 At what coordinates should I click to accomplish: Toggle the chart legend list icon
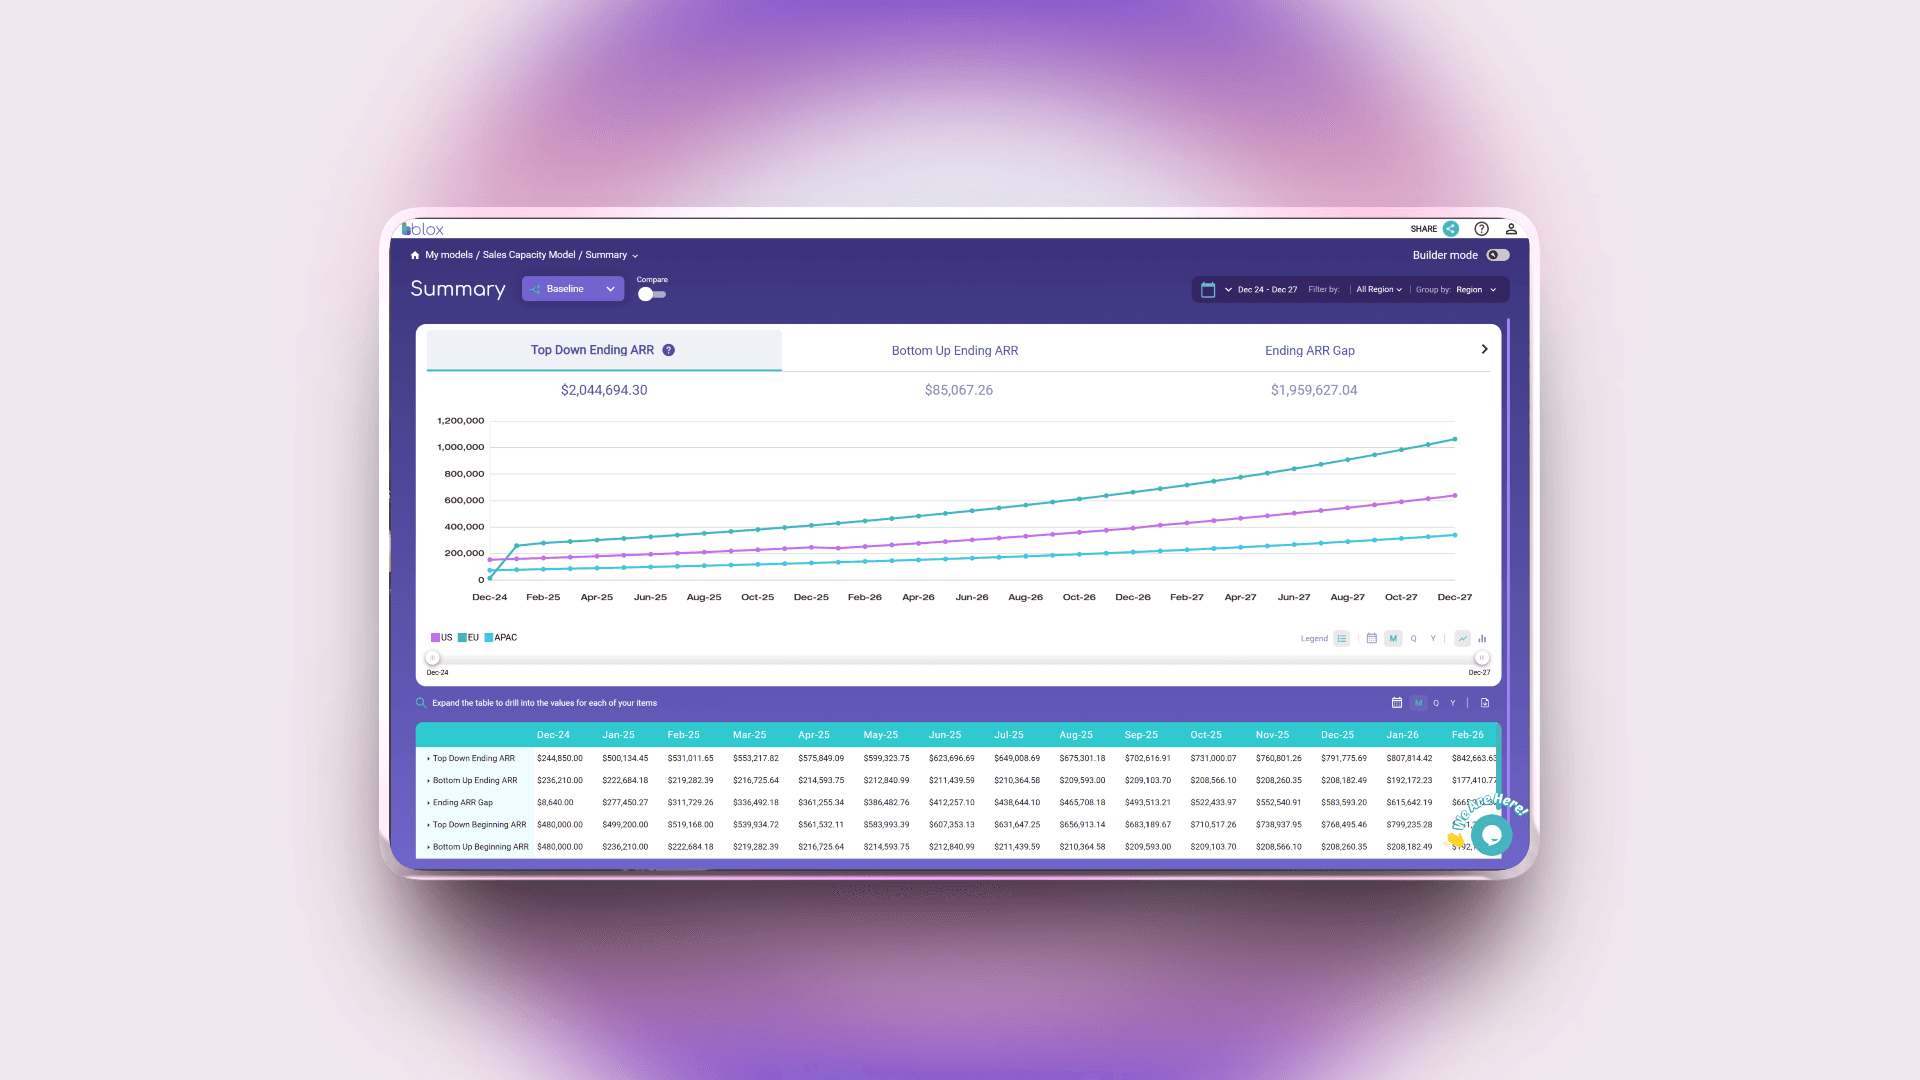click(1342, 638)
